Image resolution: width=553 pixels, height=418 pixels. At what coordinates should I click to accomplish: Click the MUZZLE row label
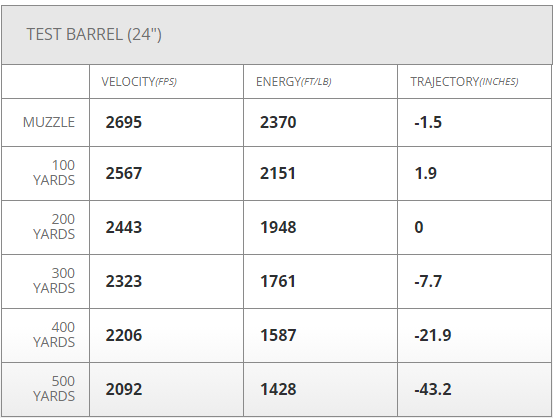[49, 122]
